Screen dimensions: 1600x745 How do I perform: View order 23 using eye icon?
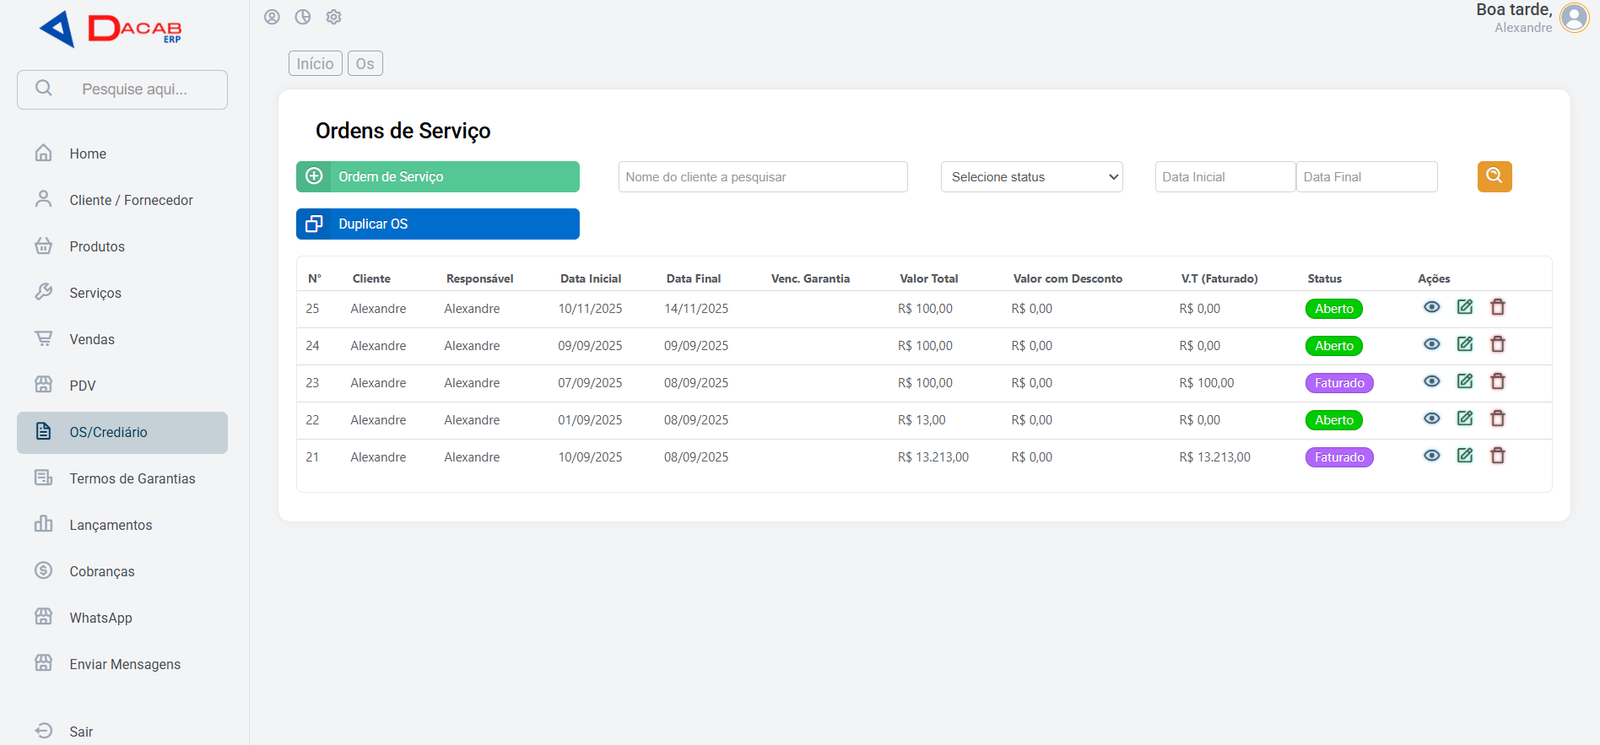point(1431,381)
